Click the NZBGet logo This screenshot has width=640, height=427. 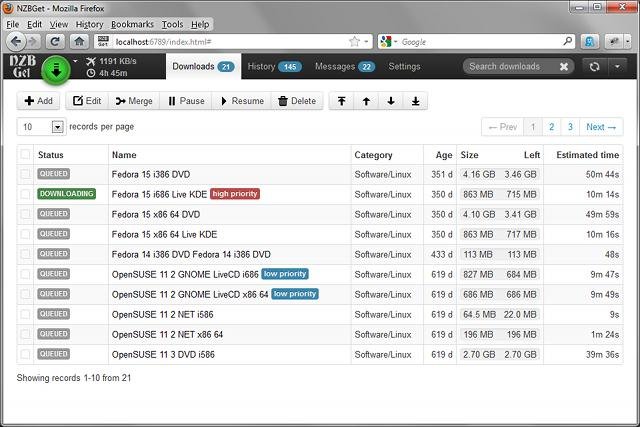tap(22, 67)
